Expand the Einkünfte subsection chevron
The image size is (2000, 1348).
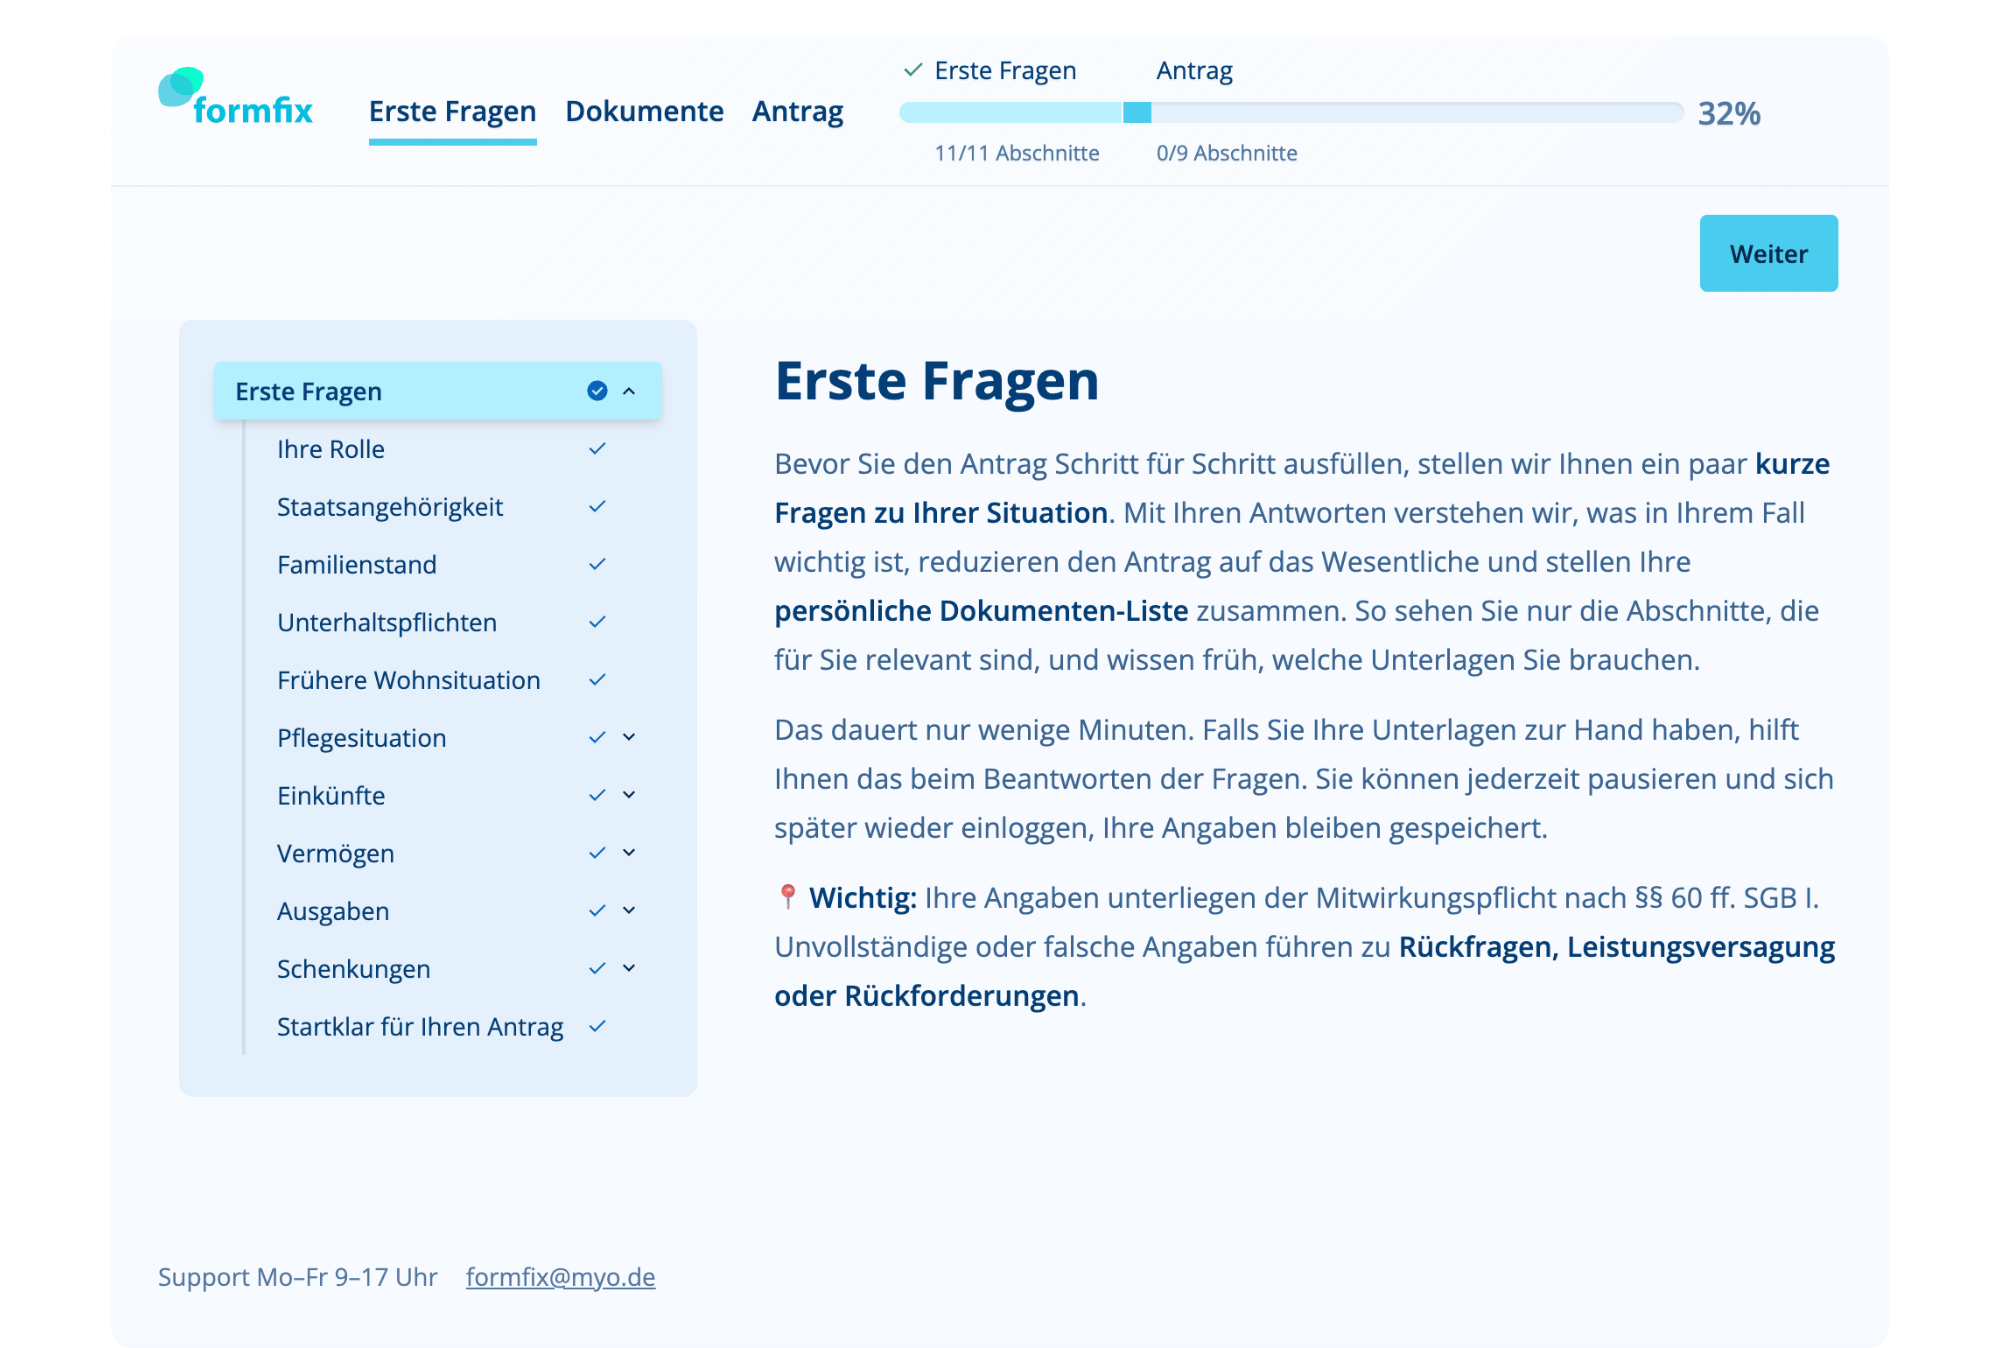(629, 796)
